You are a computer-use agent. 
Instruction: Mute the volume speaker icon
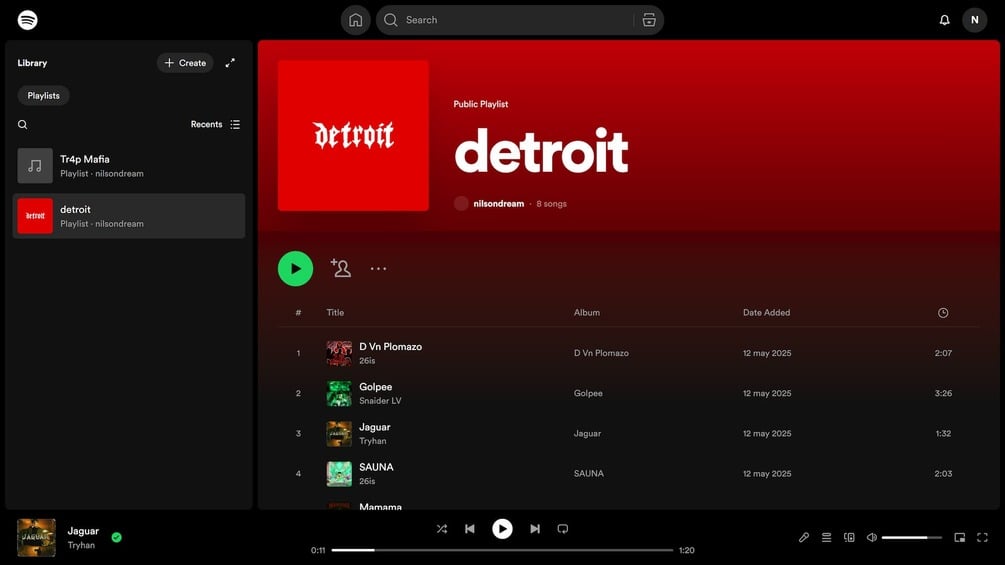pyautogui.click(x=872, y=537)
